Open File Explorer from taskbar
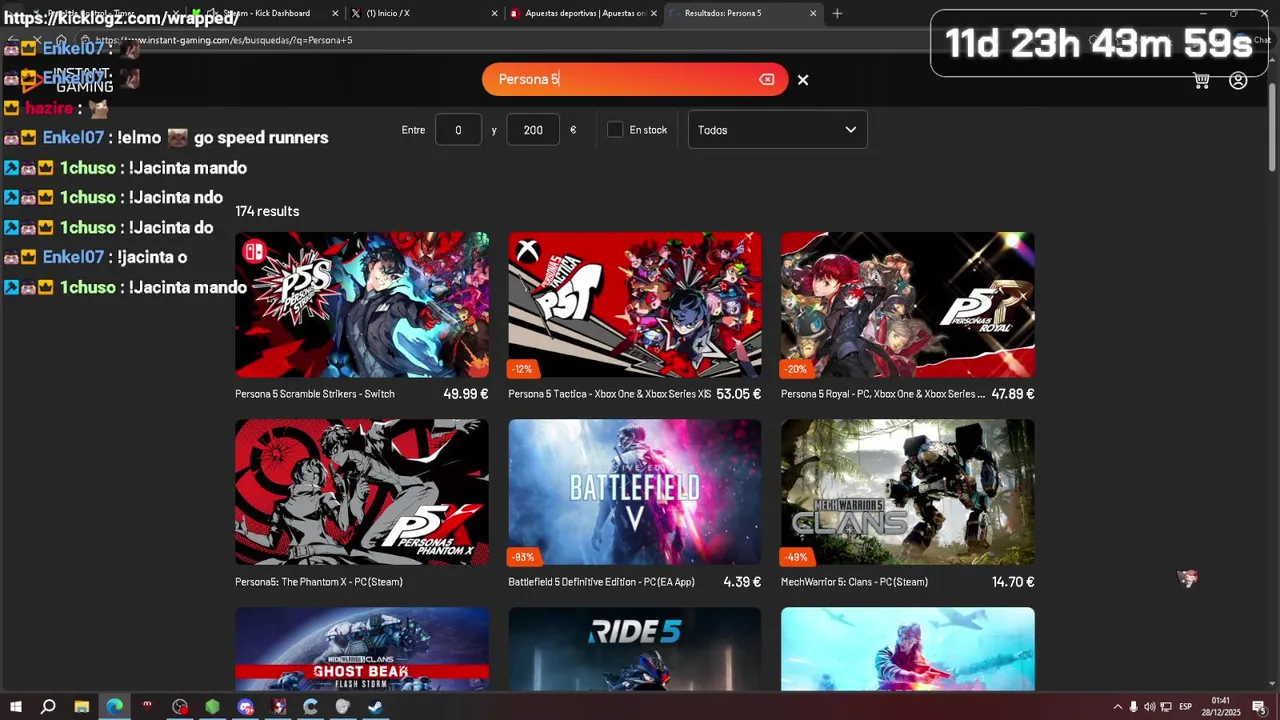1280x720 pixels. (x=82, y=707)
